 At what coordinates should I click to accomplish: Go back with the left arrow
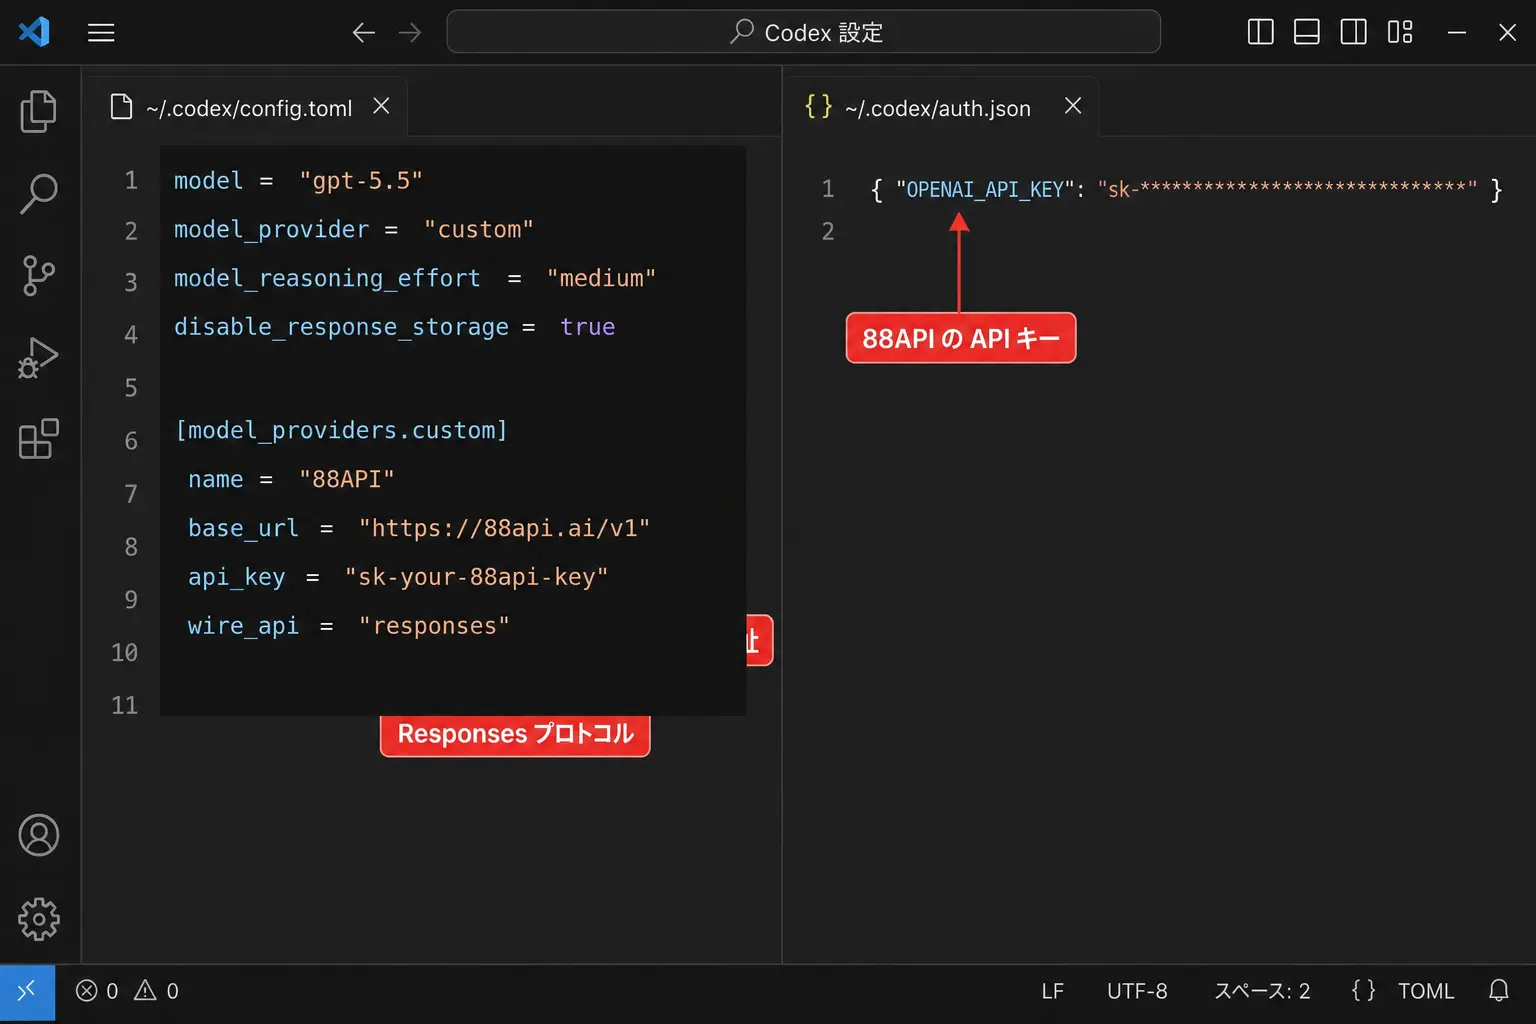click(364, 33)
